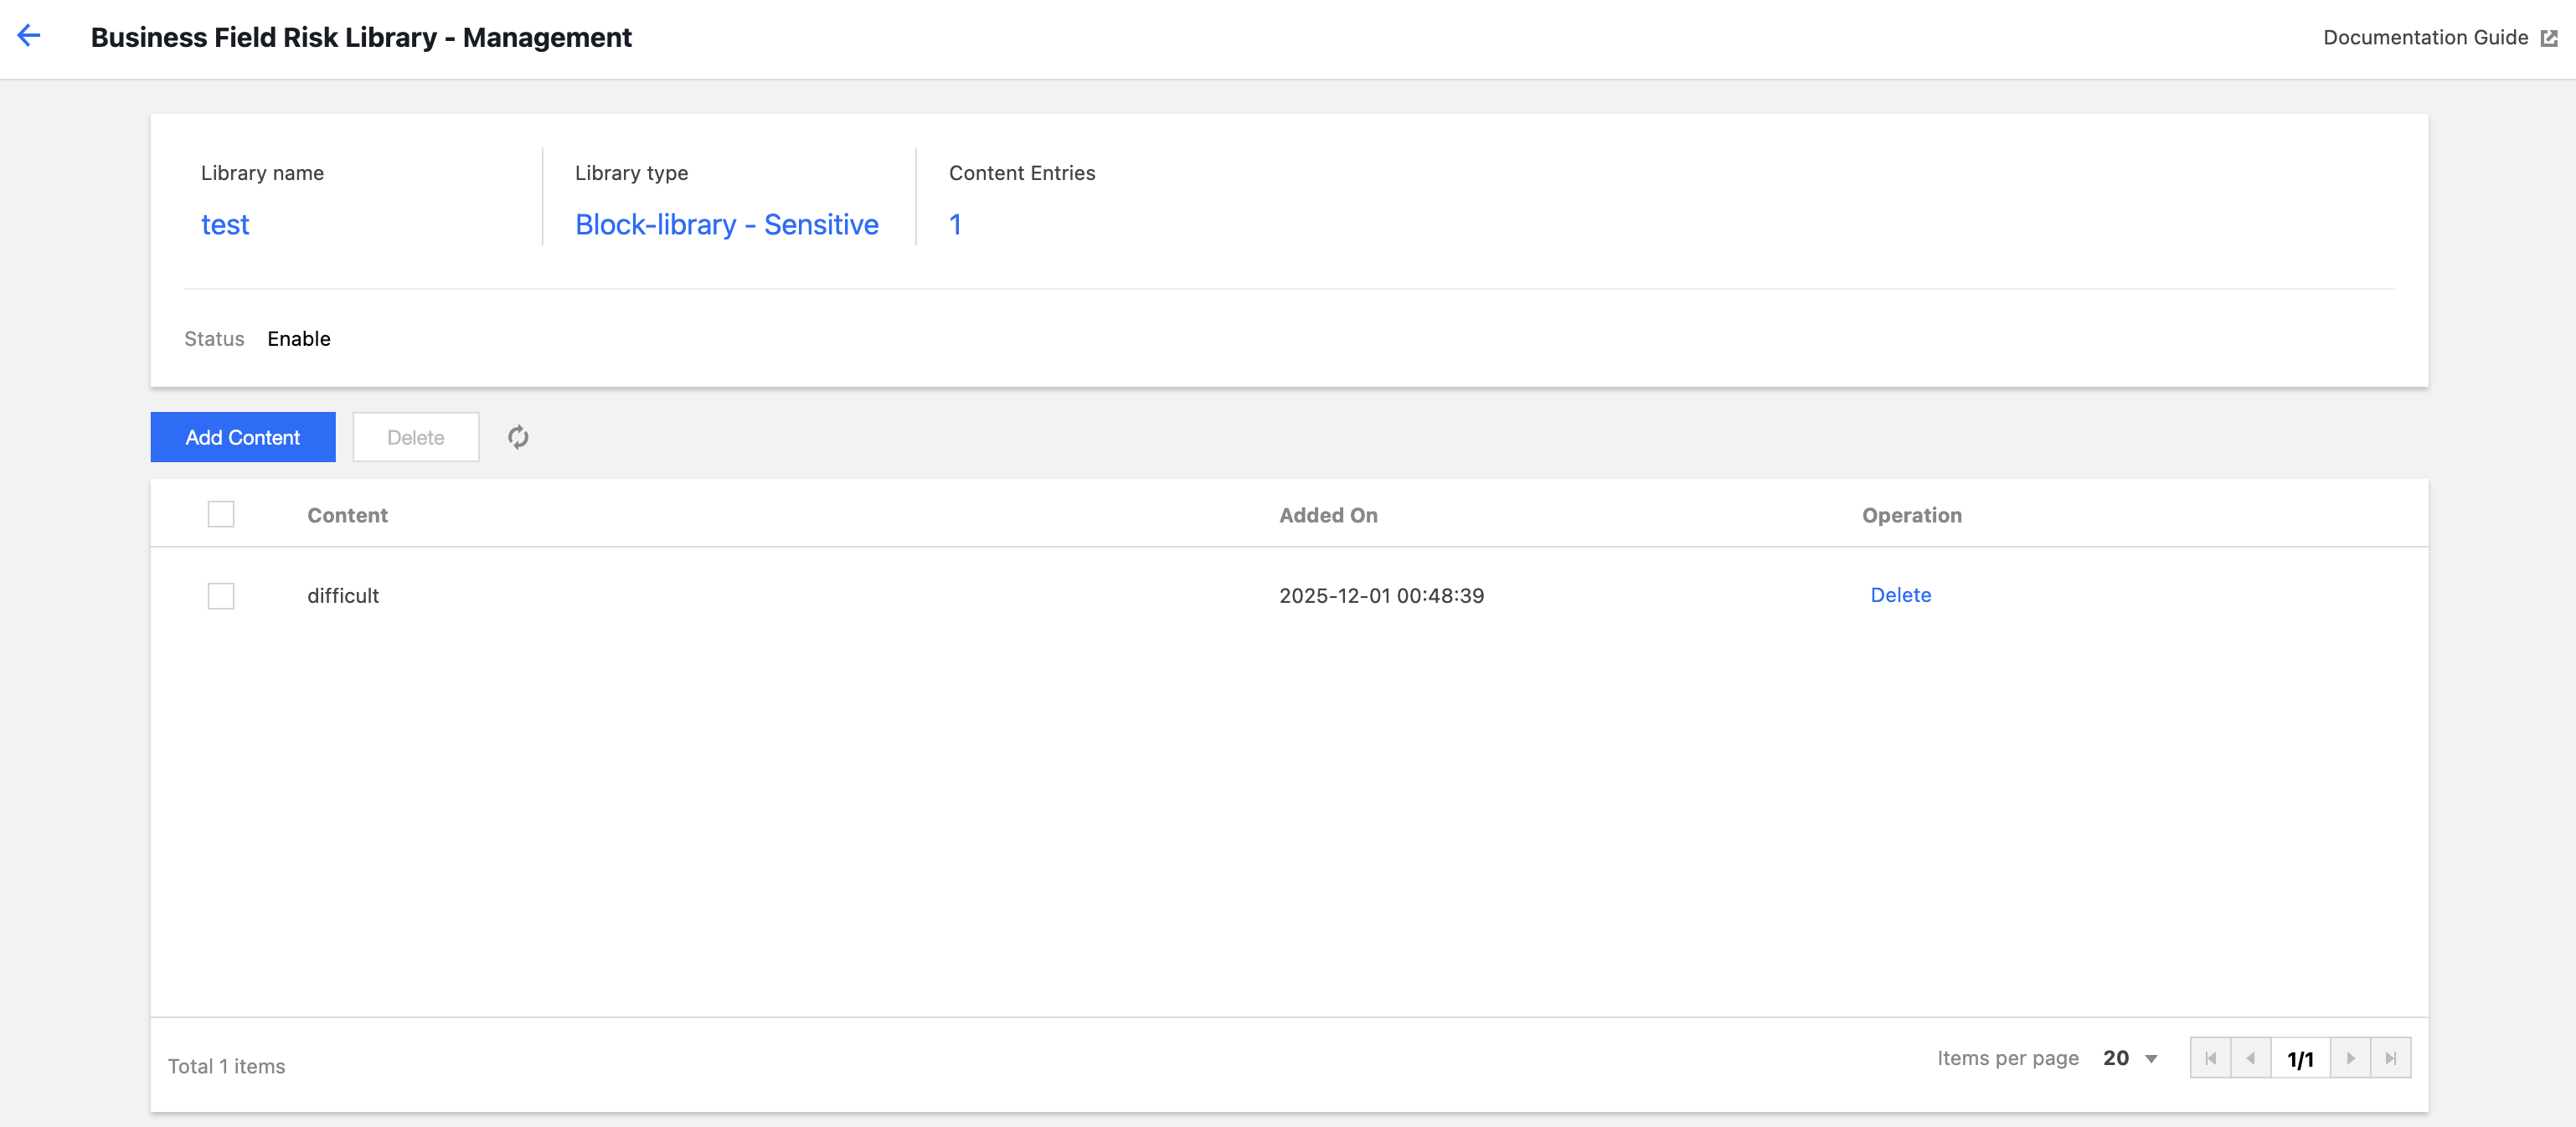Click the grey Delete toolbar button

[x=415, y=437]
